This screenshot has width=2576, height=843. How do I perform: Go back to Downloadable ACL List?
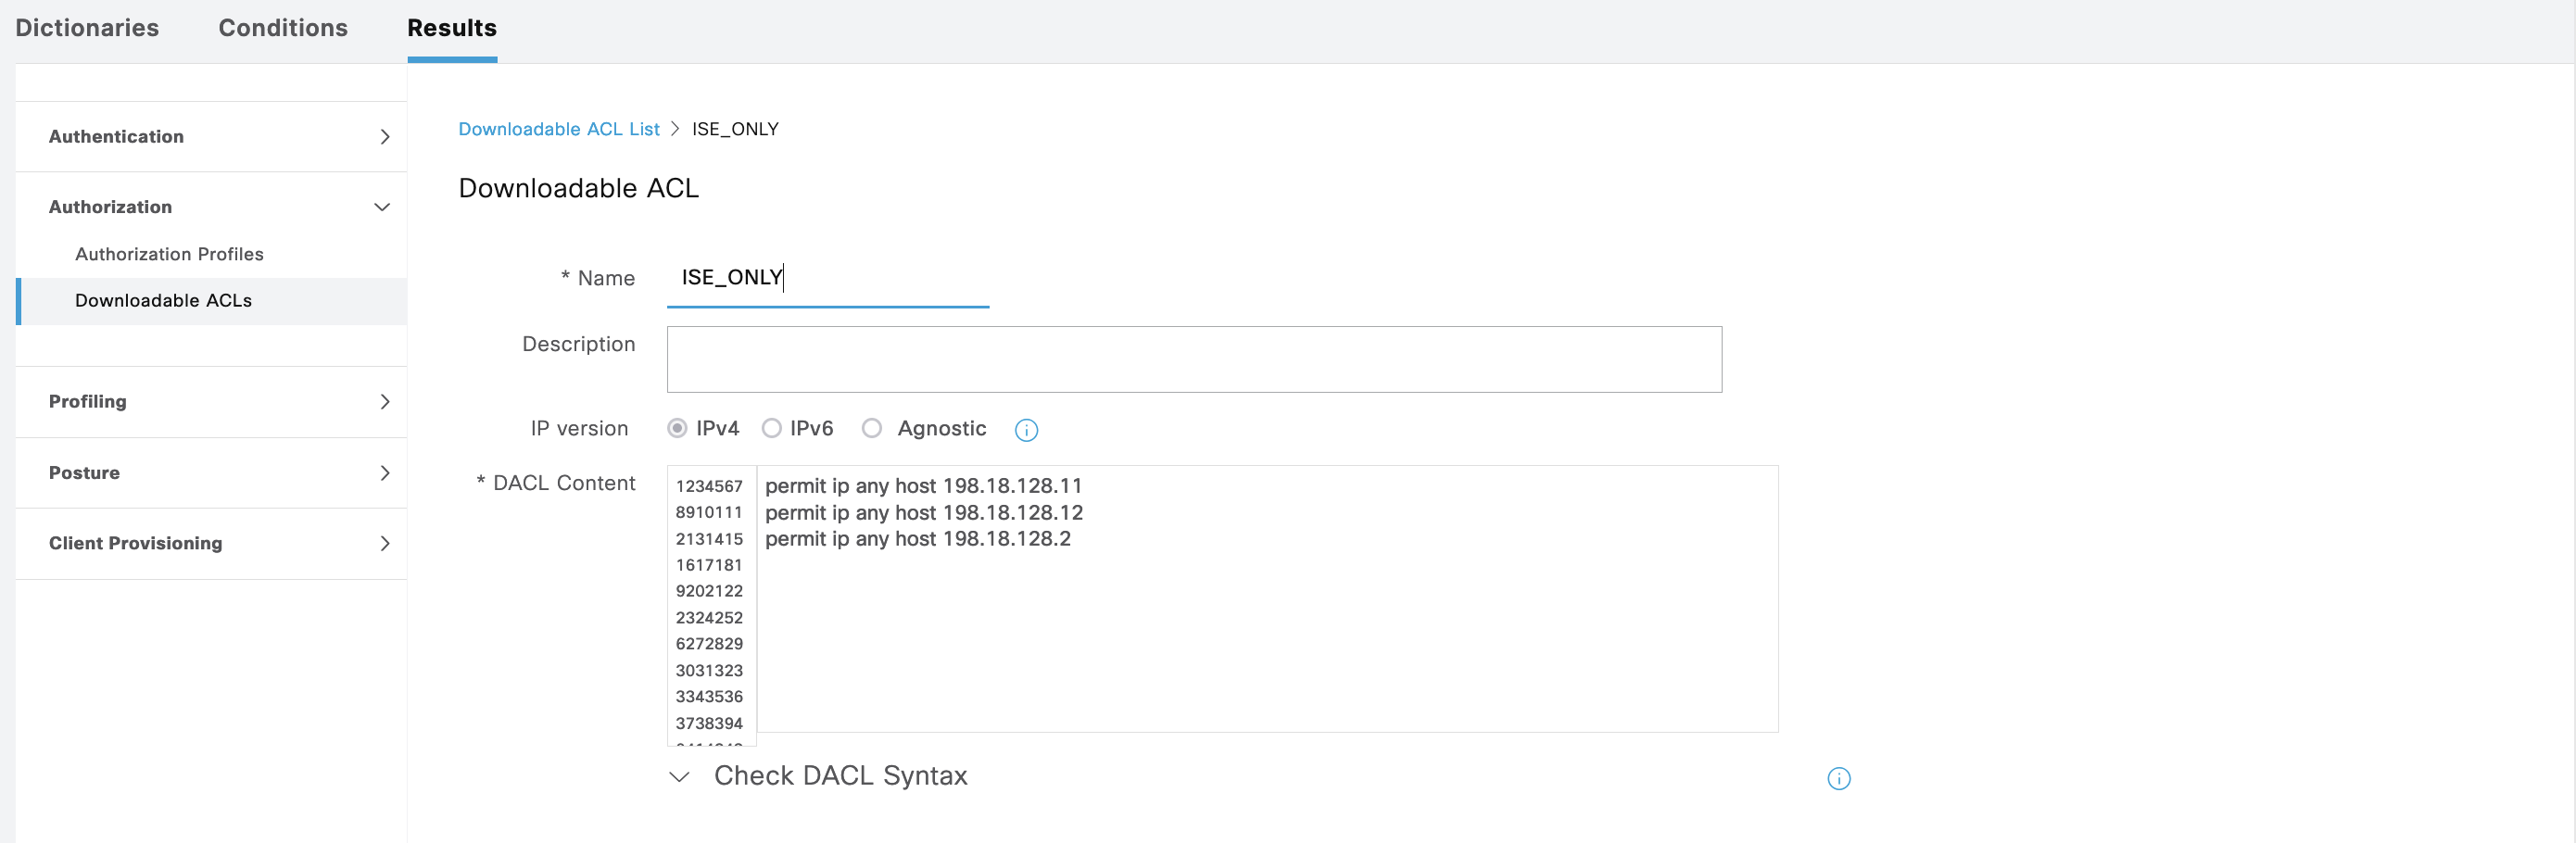tap(558, 129)
